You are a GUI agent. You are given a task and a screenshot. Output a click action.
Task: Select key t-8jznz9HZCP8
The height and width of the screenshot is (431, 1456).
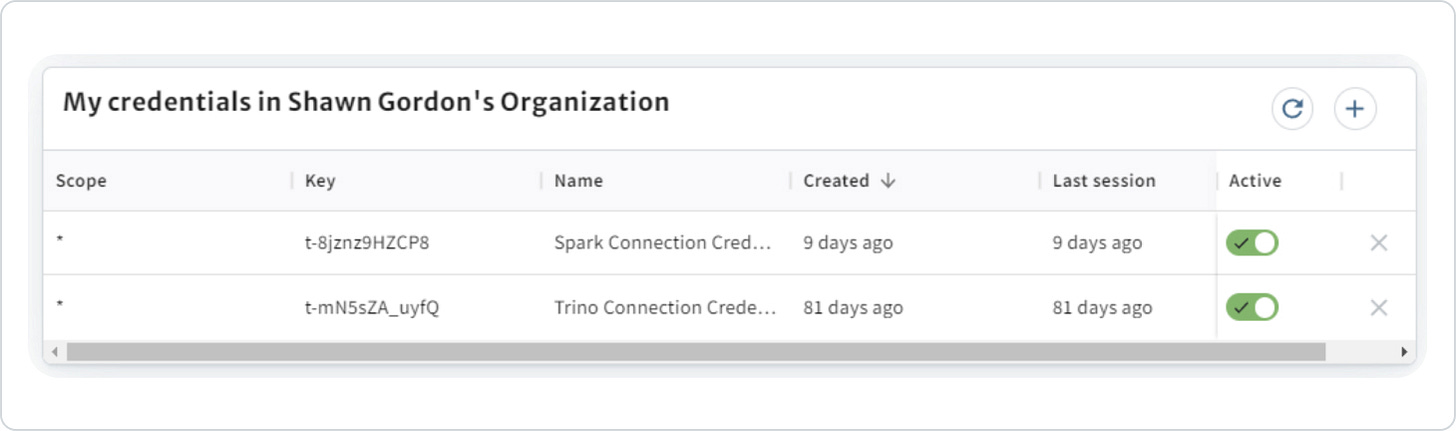coord(367,243)
